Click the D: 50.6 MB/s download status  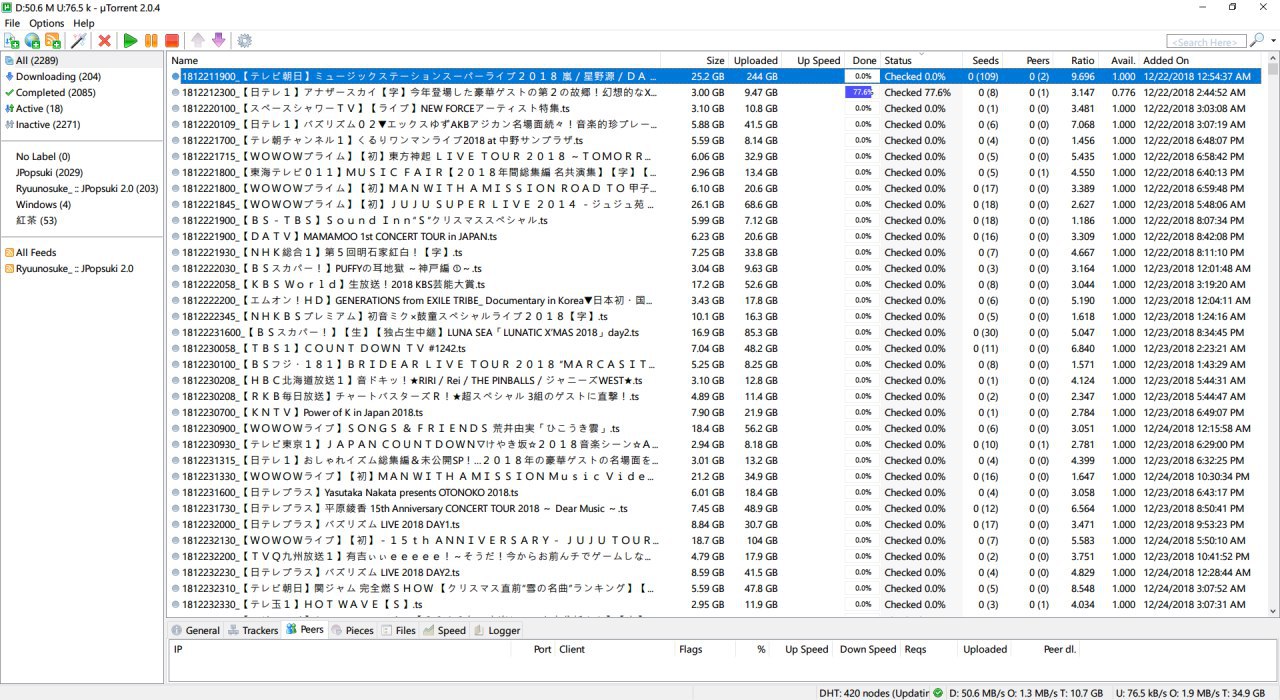(1026, 692)
